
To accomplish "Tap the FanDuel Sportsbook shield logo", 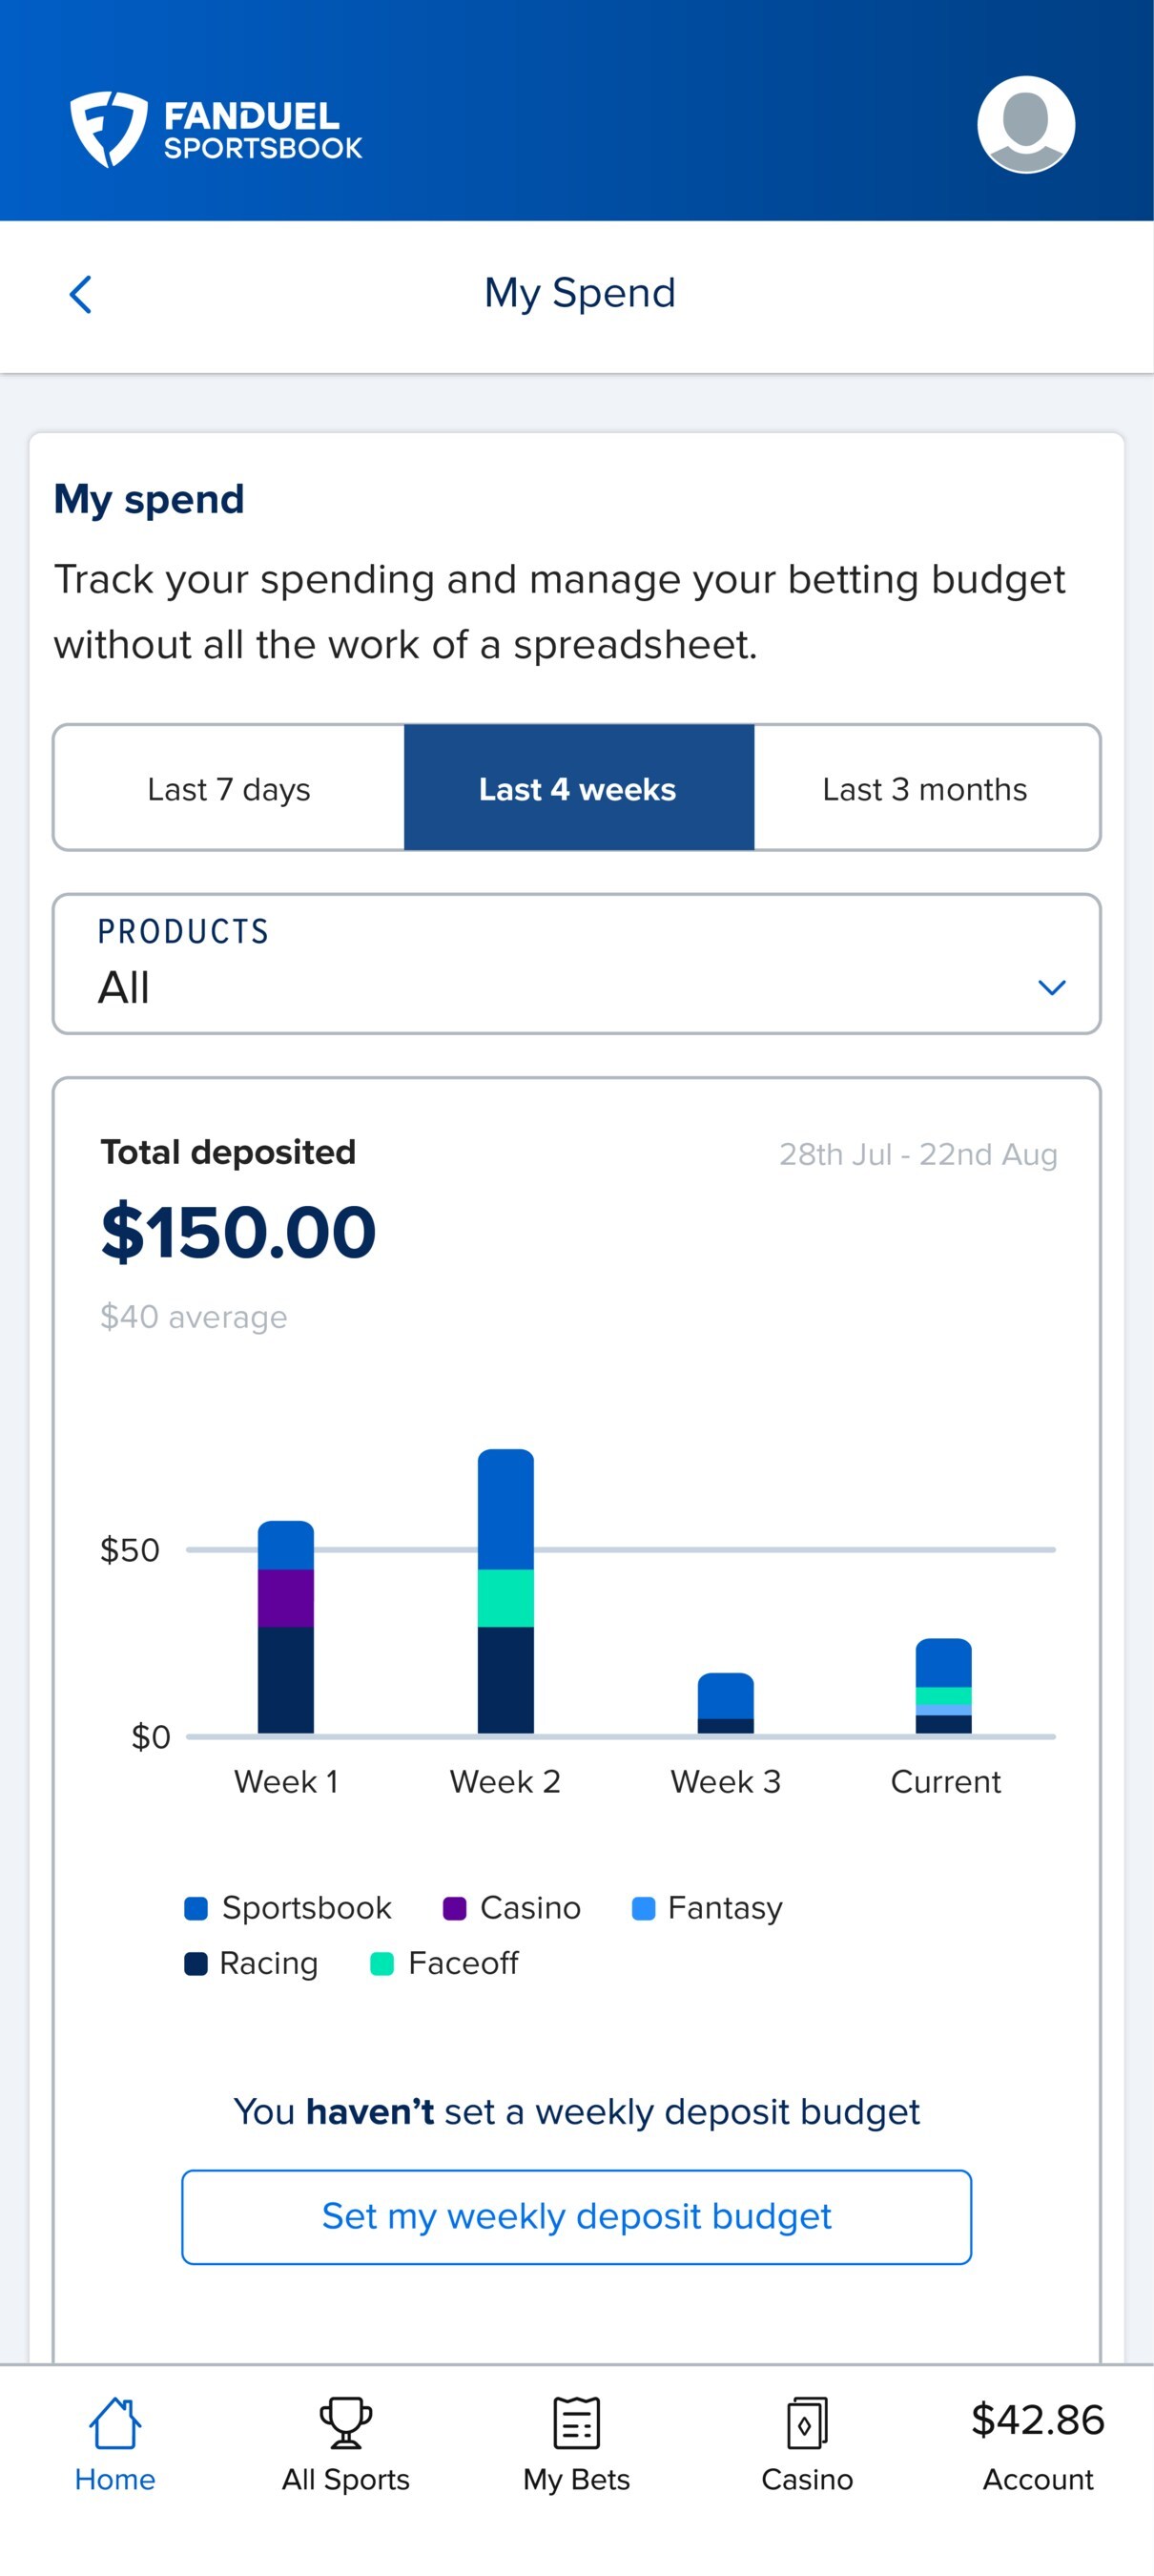I will click(108, 129).
